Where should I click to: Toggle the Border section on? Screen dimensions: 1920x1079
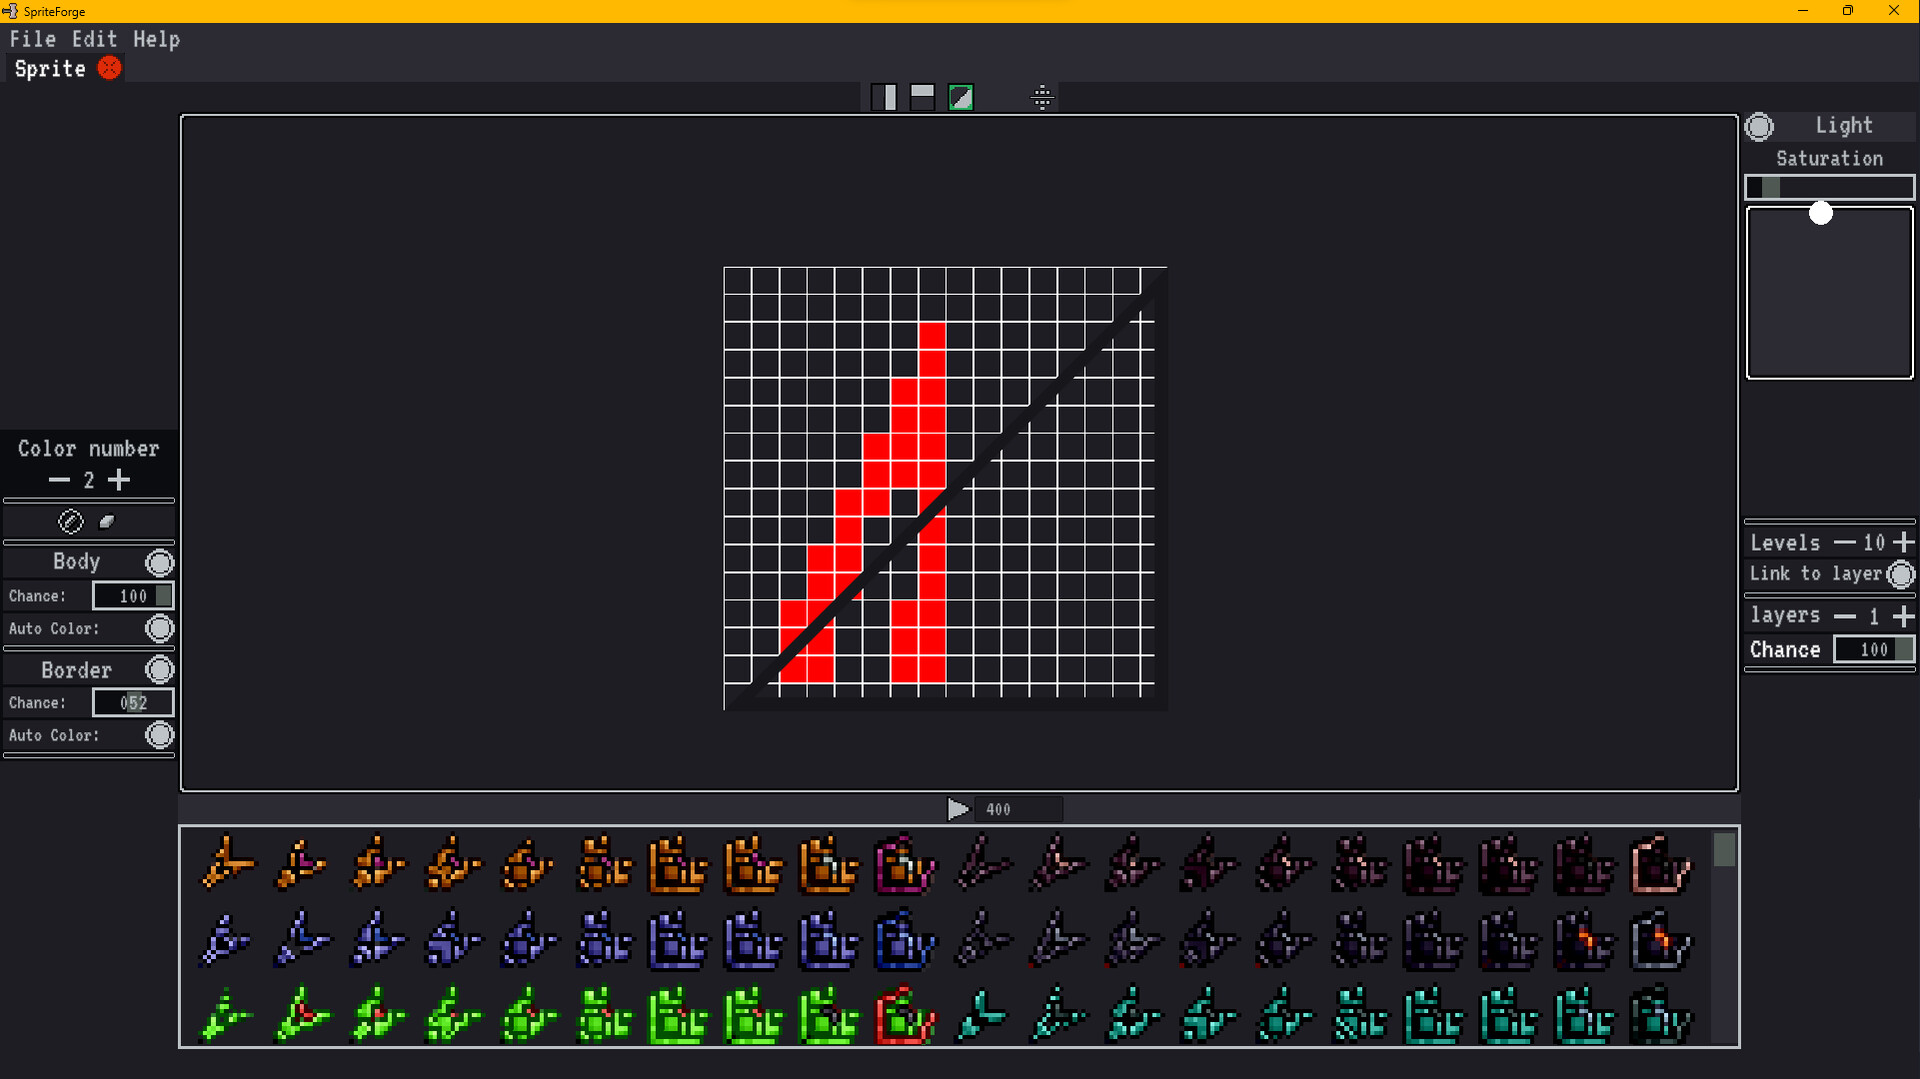coord(159,669)
